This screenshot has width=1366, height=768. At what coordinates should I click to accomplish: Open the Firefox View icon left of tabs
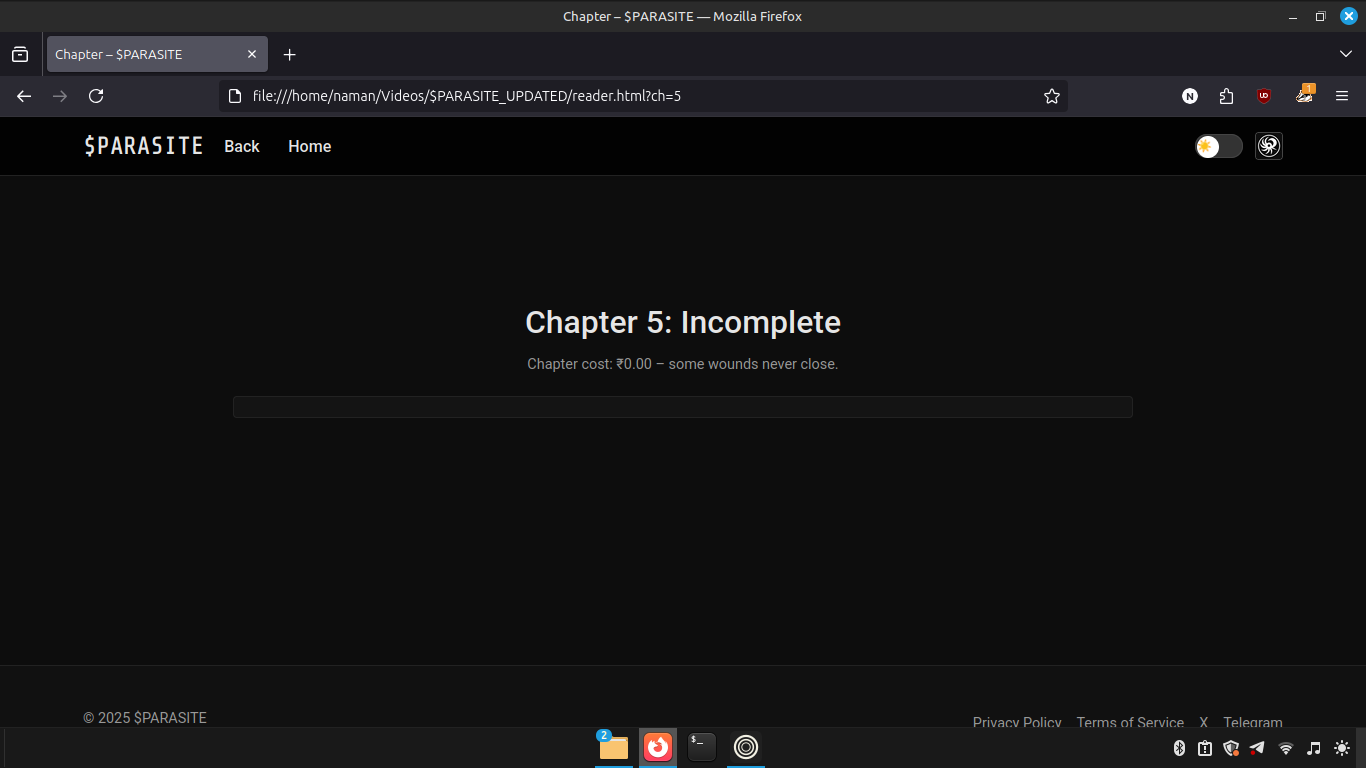coord(20,54)
